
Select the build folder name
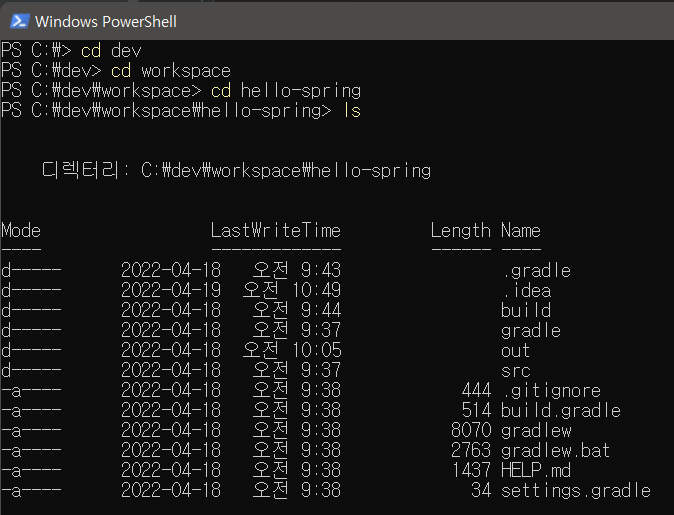pos(526,310)
